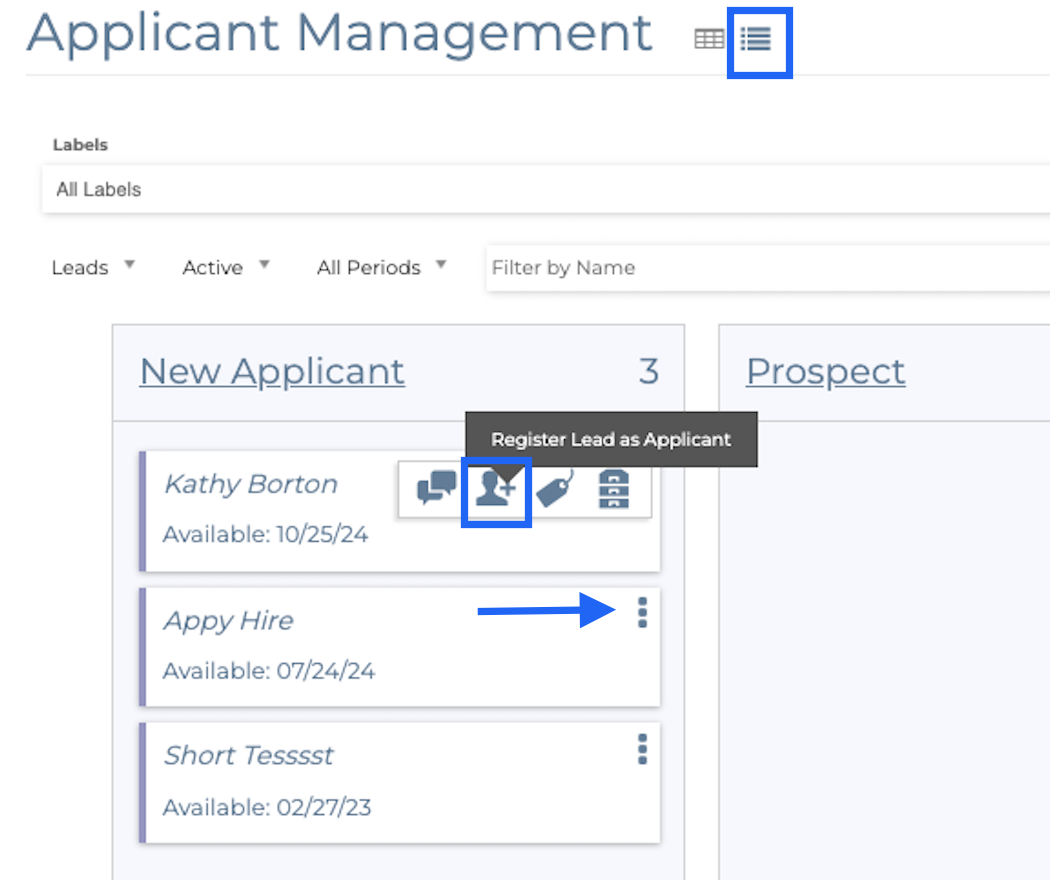Click the Prospect column heading link
Viewport: 1050px width, 880px height.
(825, 371)
